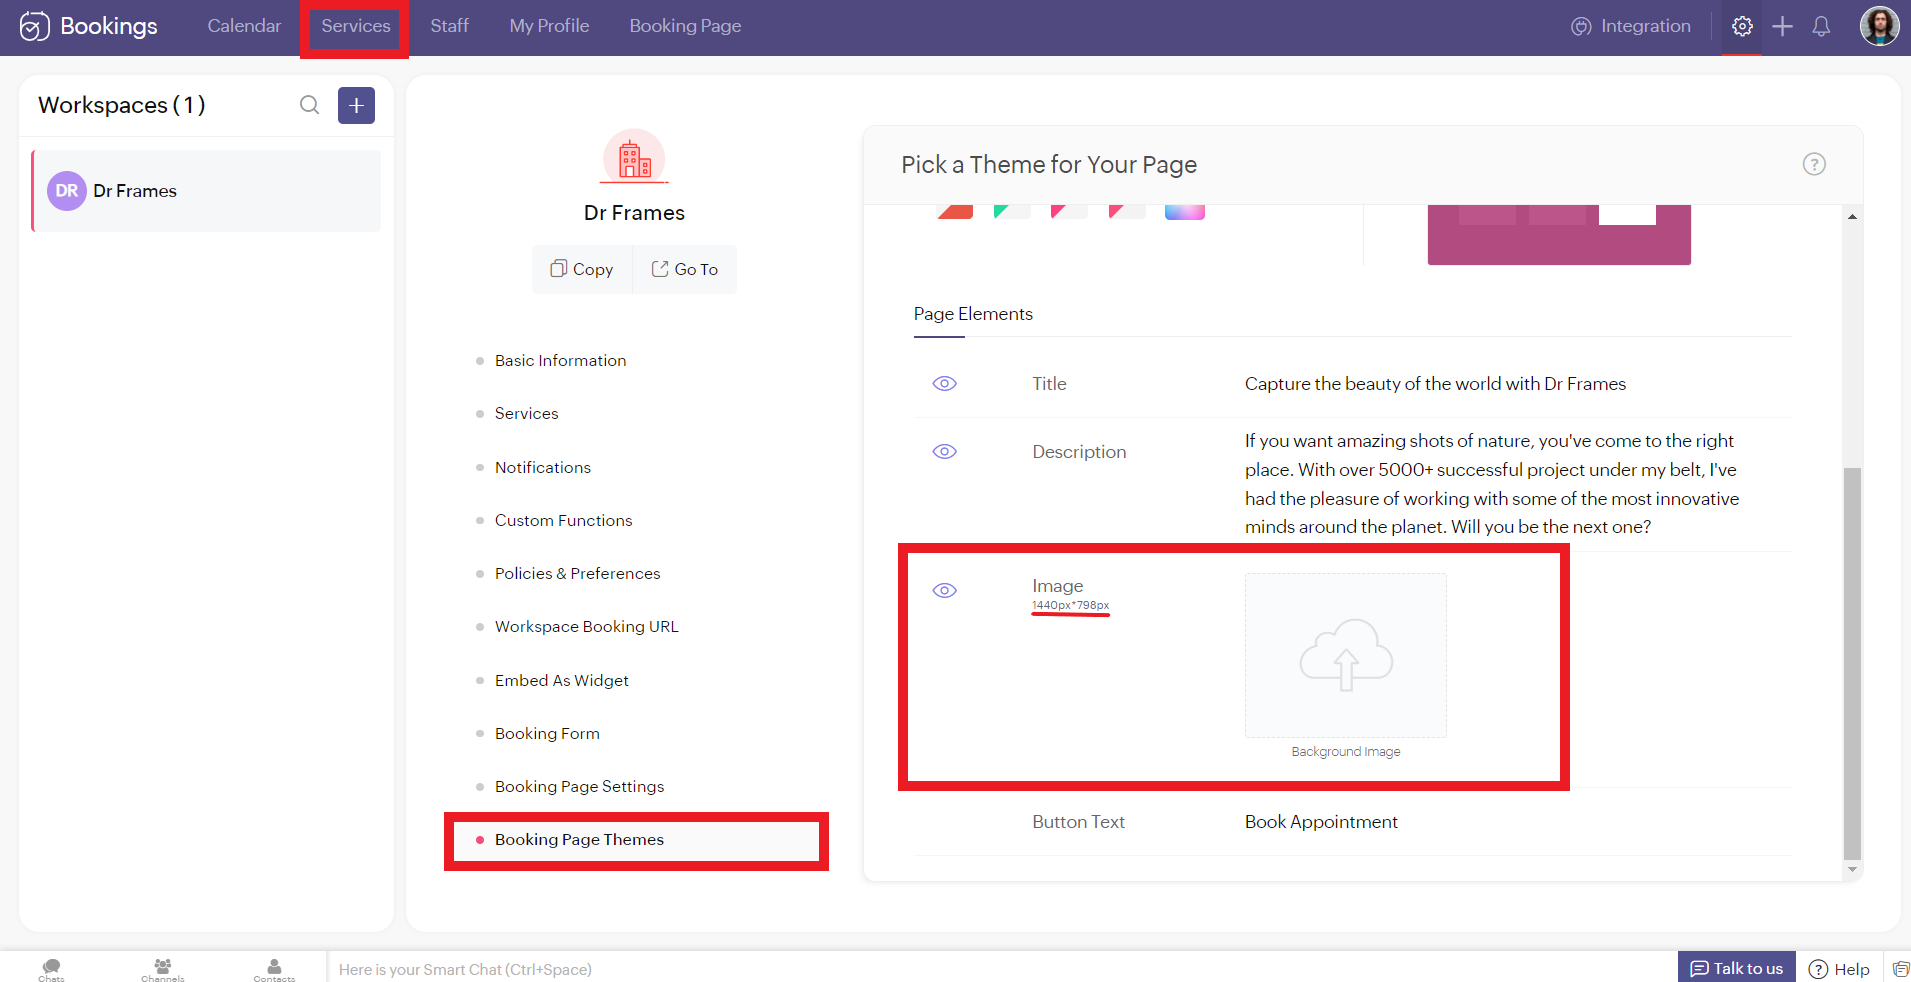Viewport: 1911px width, 982px height.
Task: Edit the Title text field
Action: pyautogui.click(x=1435, y=384)
